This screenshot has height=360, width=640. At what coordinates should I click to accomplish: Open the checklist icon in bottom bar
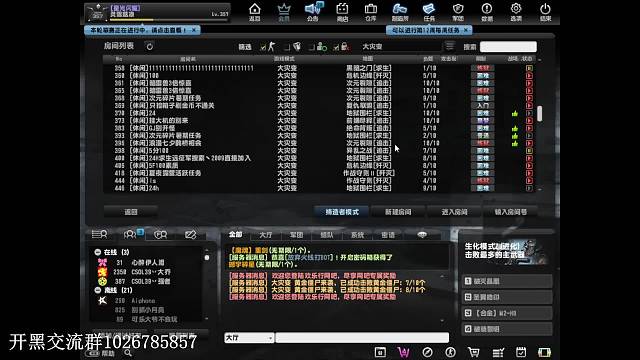coord(498,352)
